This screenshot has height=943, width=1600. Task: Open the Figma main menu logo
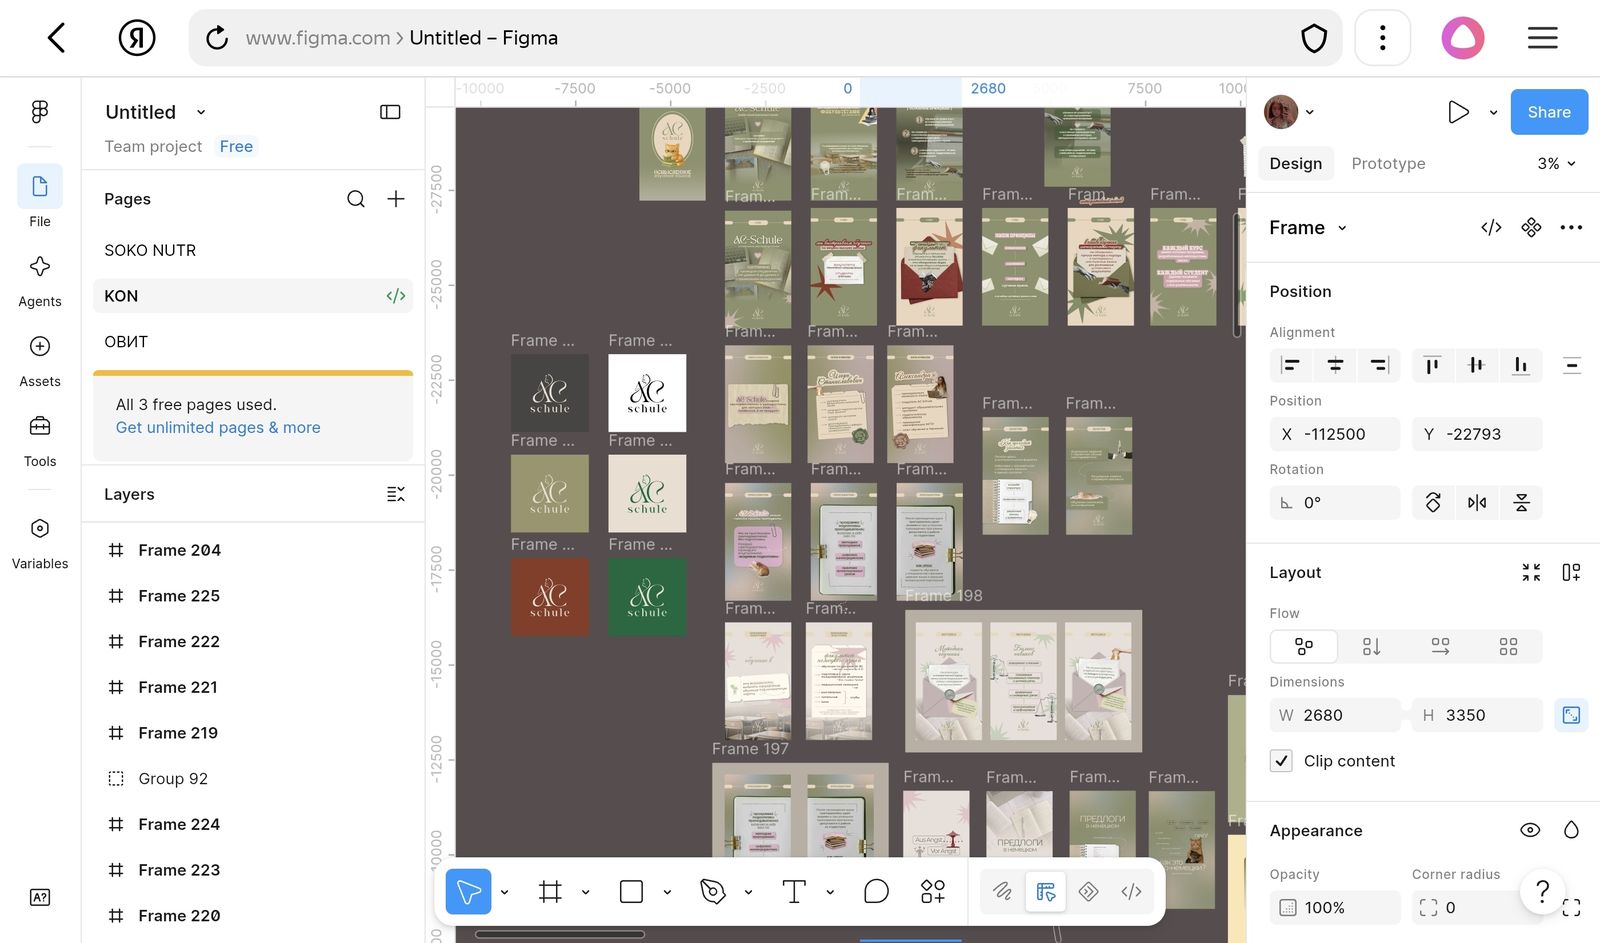[40, 112]
